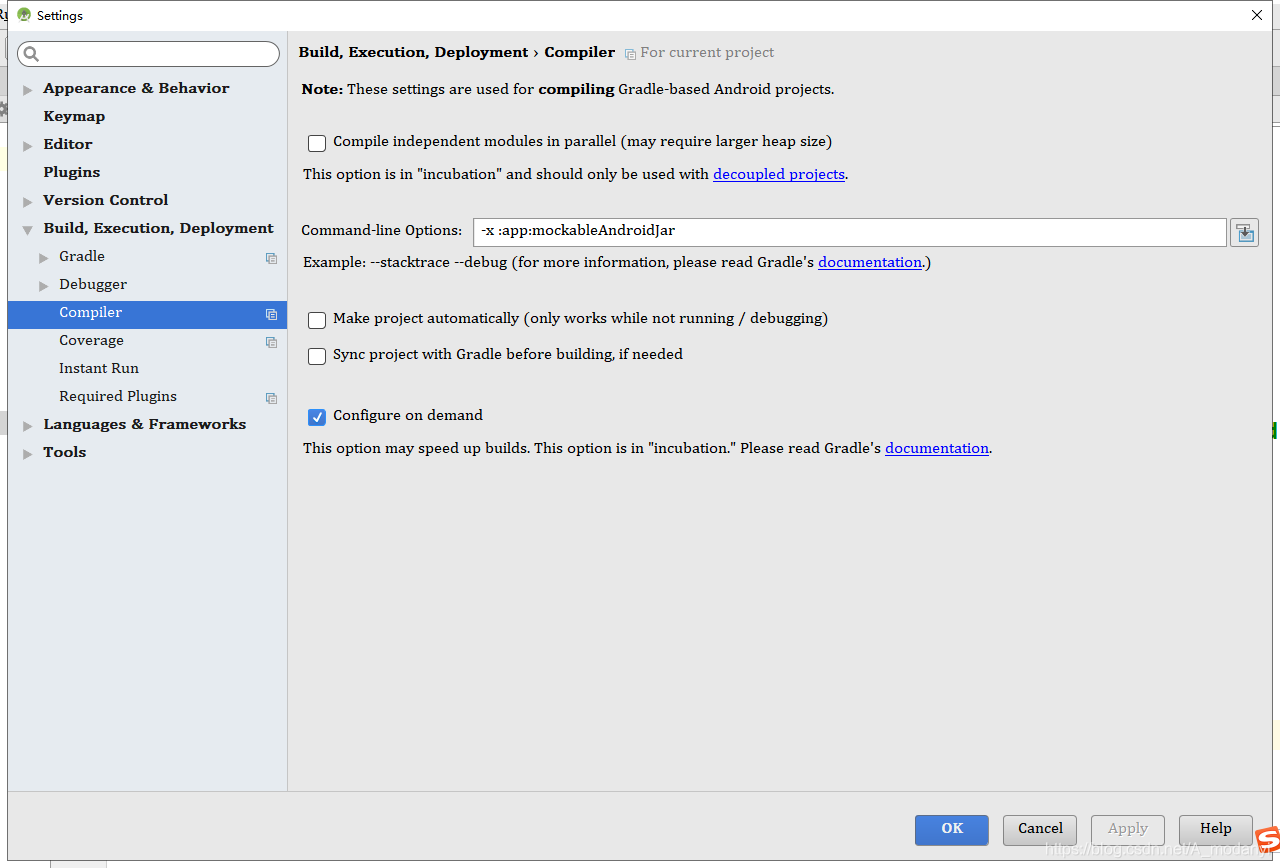This screenshot has width=1280, height=868.
Task: Expand Languages & Frameworks section
Action: (x=28, y=426)
